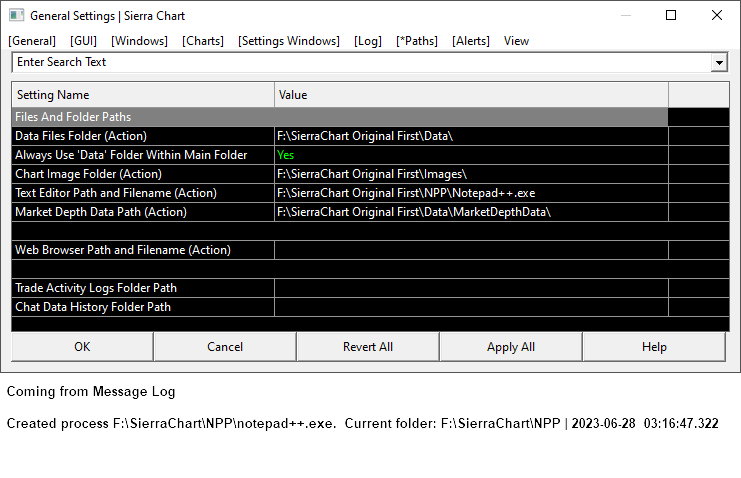This screenshot has height=478, width=741.
Task: Click Chart Image Folder (Action) setting
Action: pos(143,174)
